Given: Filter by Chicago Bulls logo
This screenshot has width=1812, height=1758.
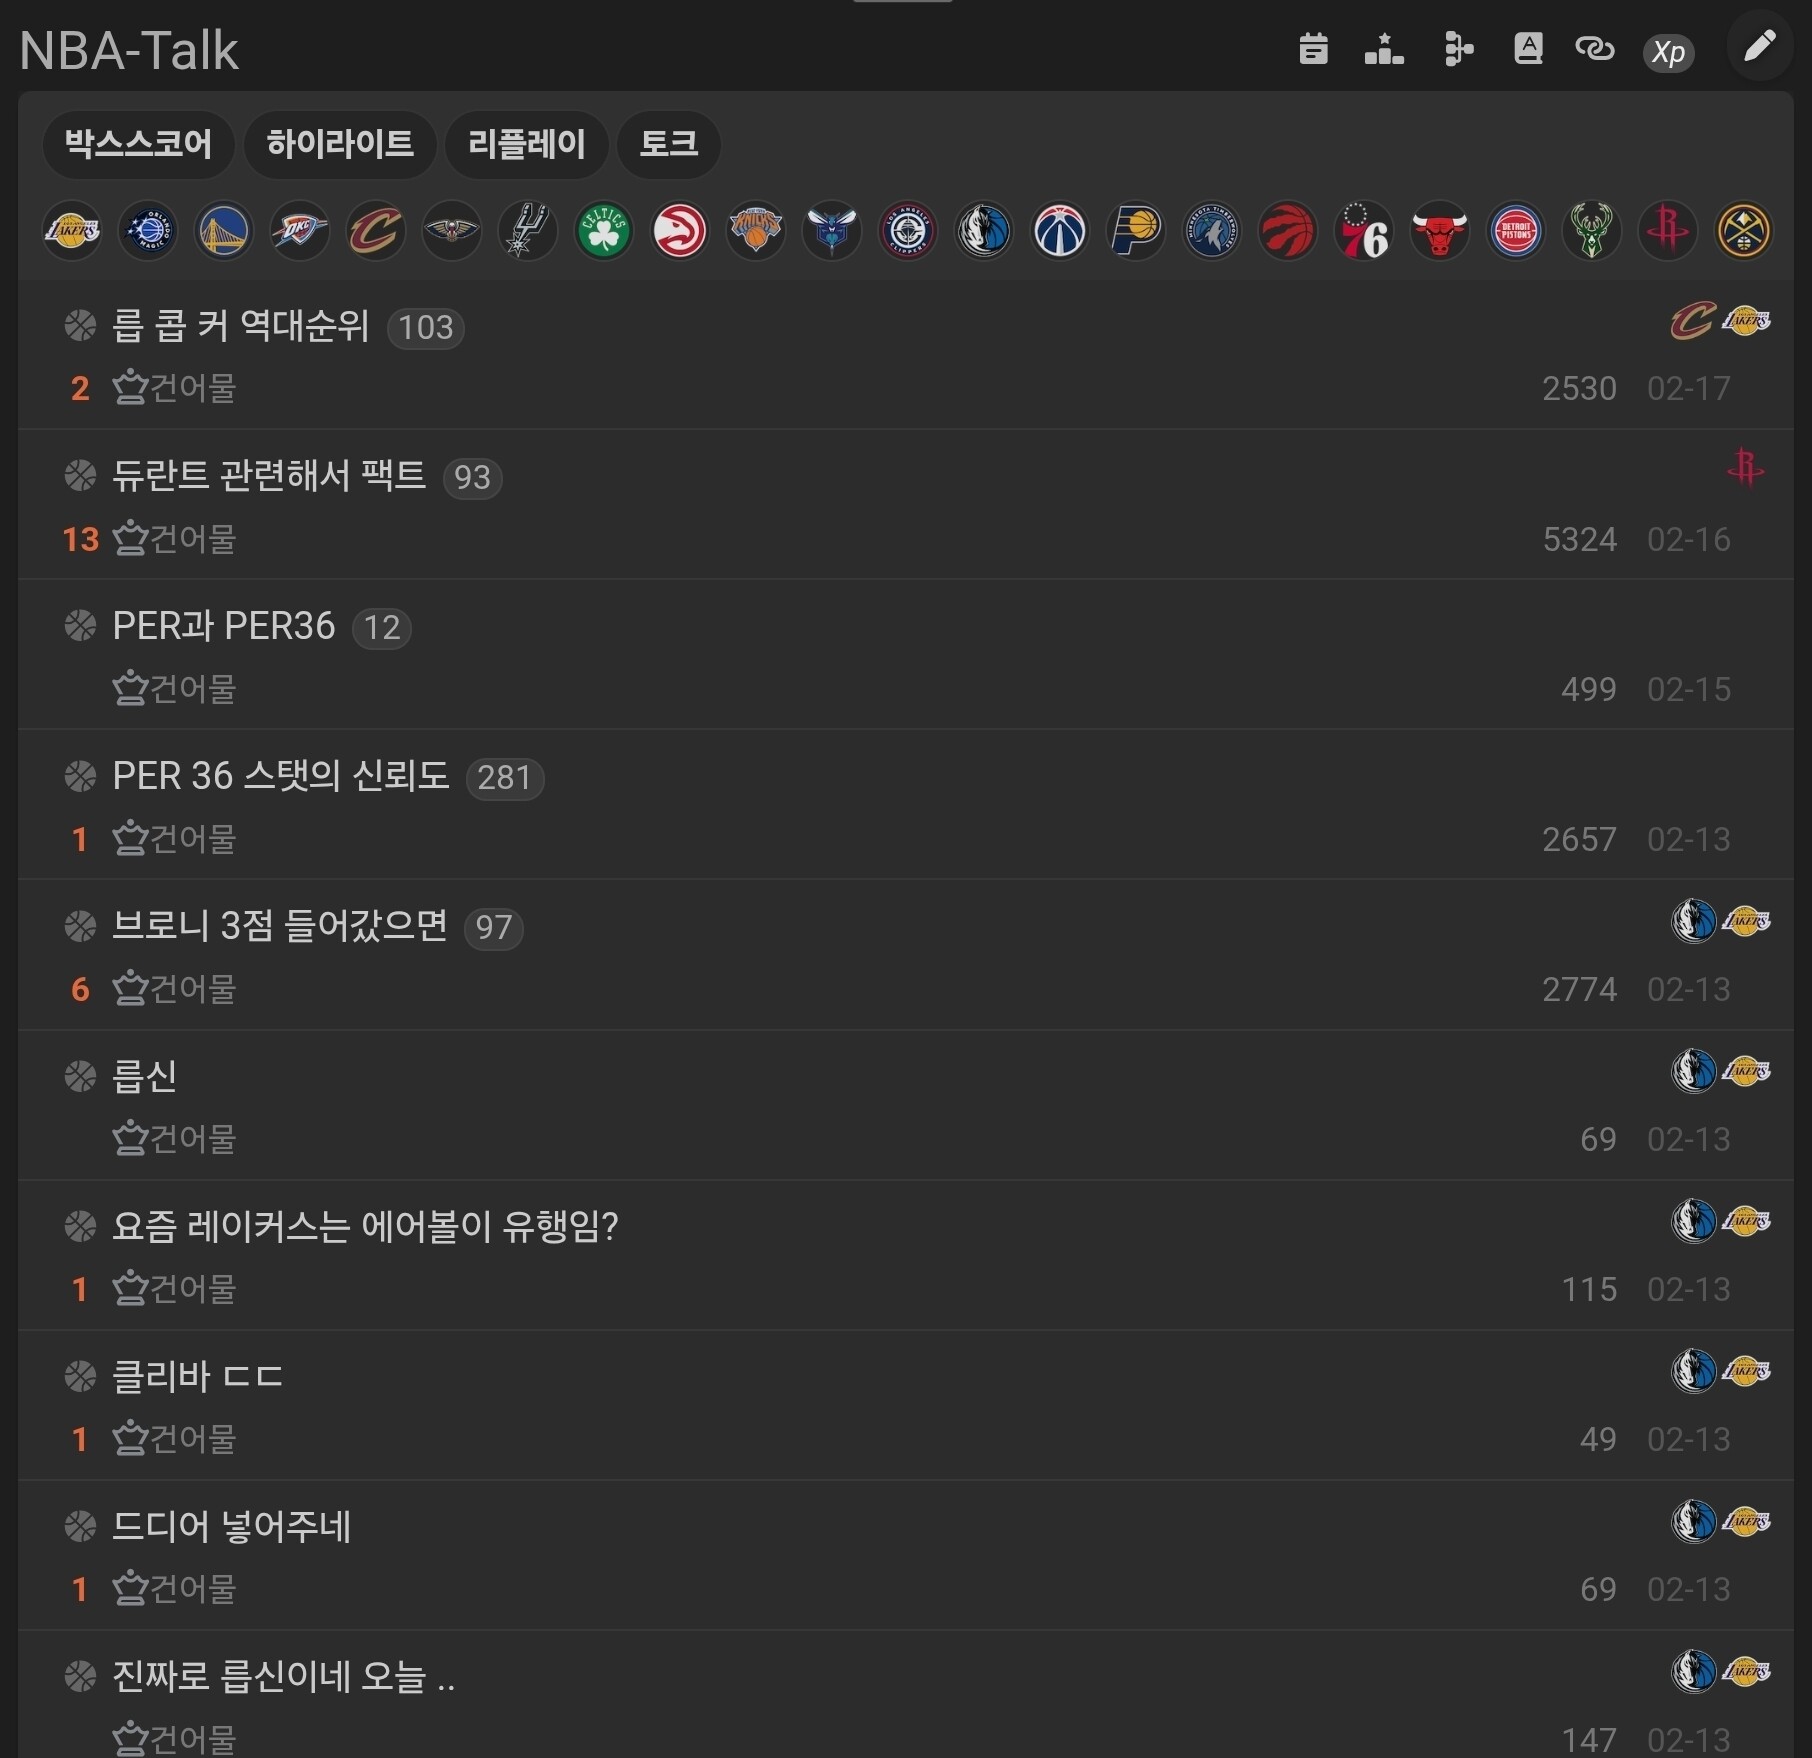Looking at the screenshot, I should [x=1440, y=231].
